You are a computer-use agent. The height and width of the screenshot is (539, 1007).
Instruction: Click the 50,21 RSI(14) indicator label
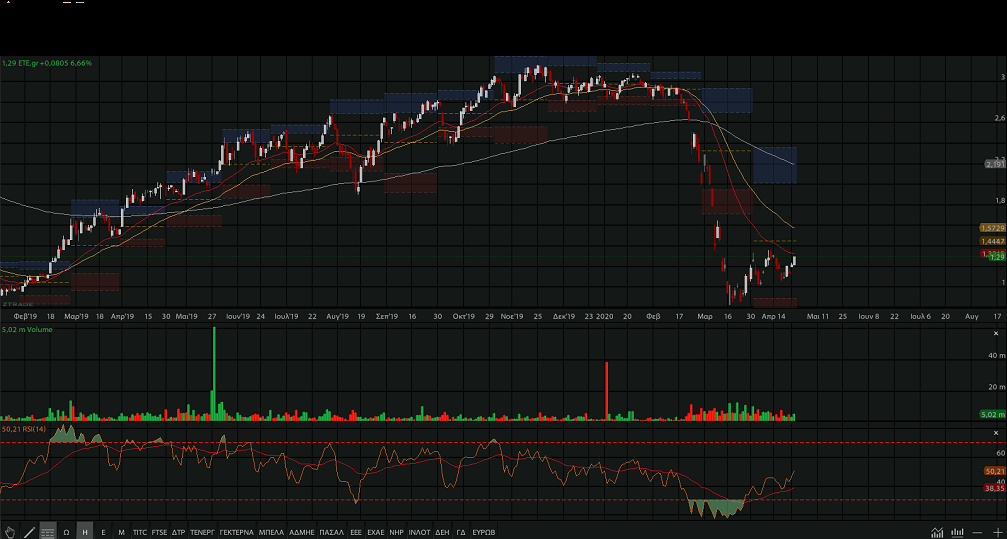(x=24, y=429)
